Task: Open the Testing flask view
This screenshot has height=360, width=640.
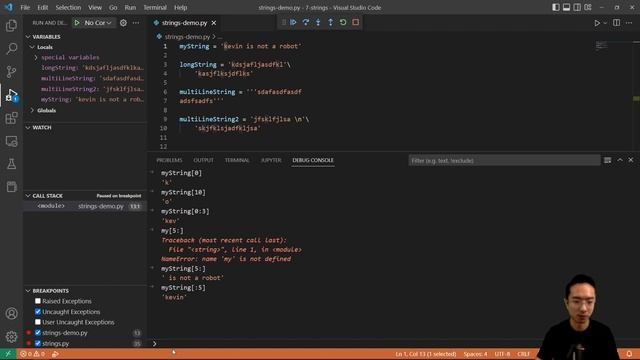Action: 11,164
